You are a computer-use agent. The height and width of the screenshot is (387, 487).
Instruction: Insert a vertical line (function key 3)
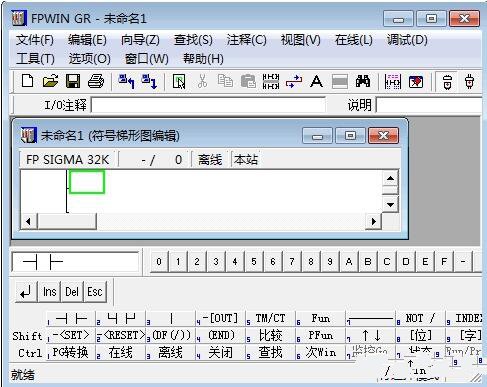click(171, 319)
